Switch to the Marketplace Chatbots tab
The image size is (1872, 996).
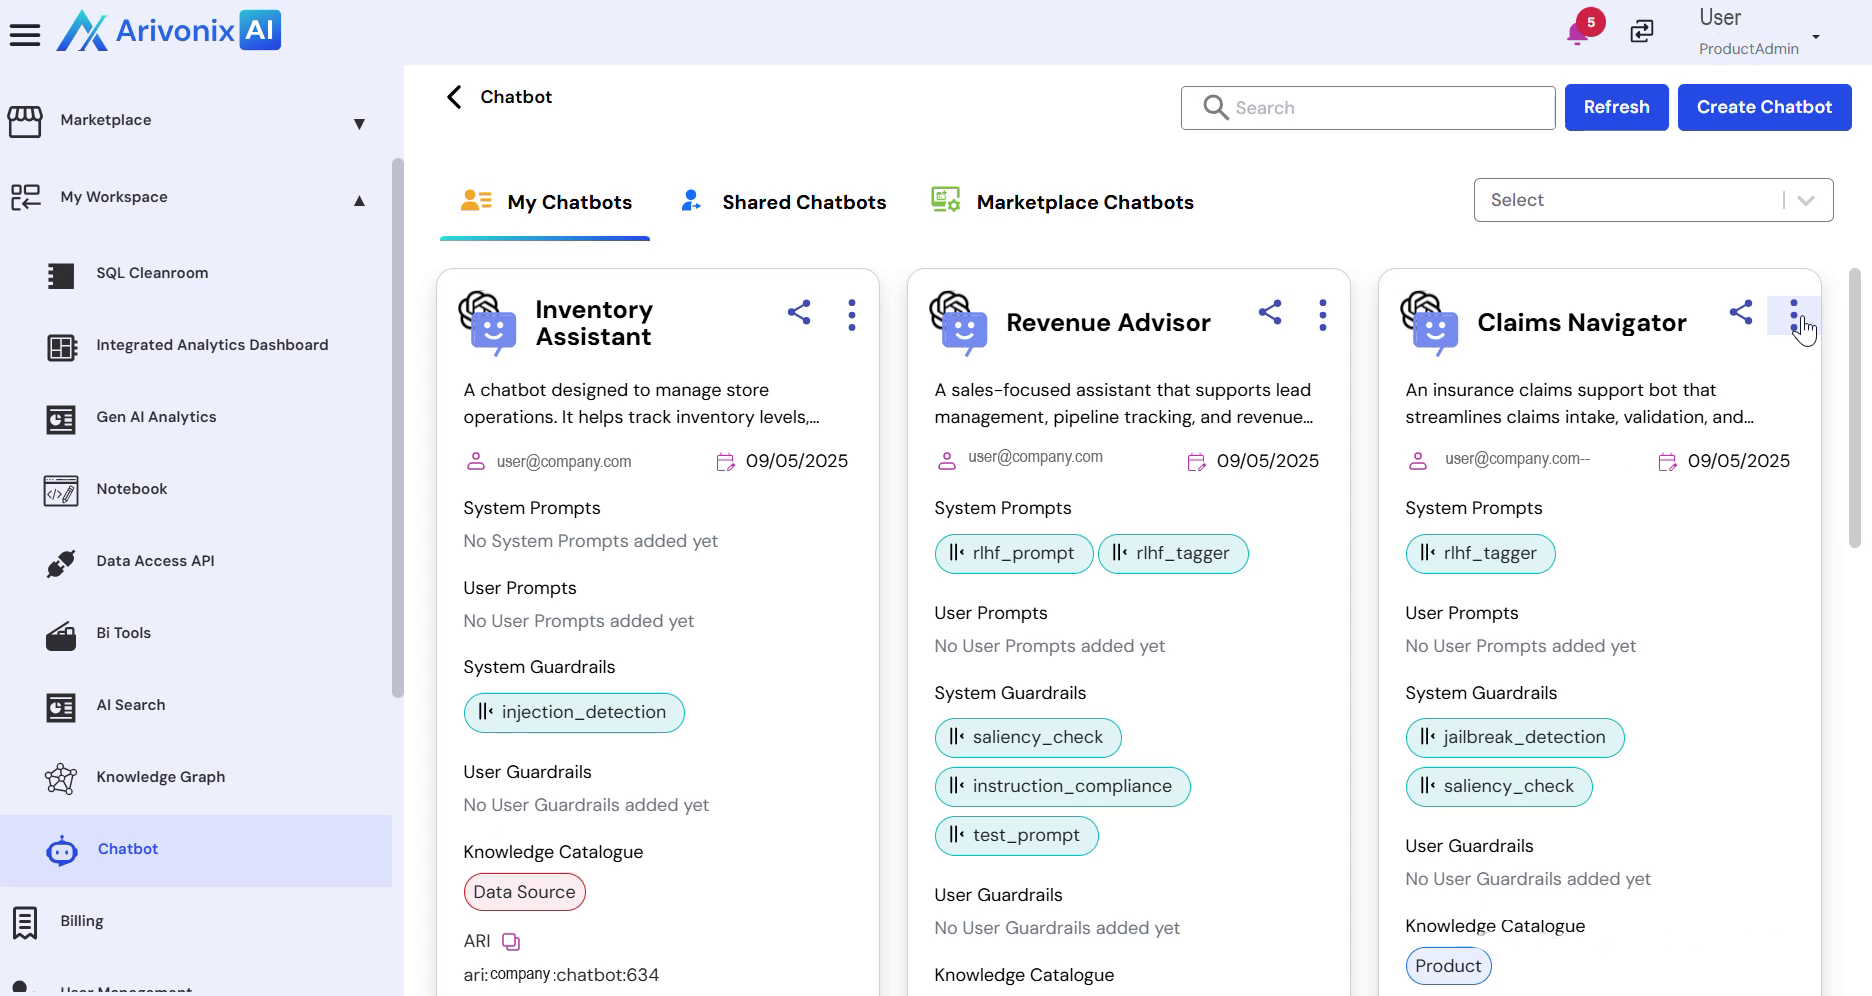point(1062,202)
